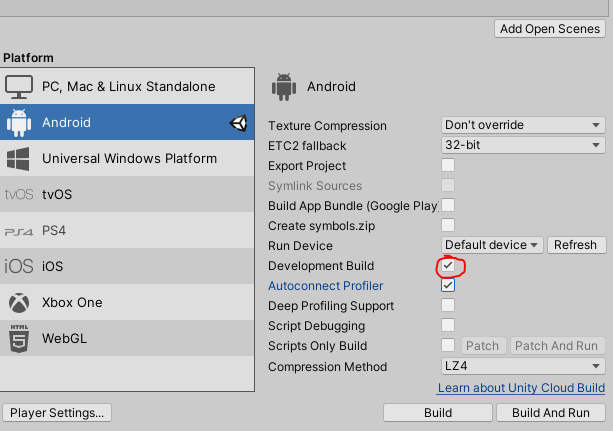Turn on Script Debugging checkbox

tap(448, 325)
